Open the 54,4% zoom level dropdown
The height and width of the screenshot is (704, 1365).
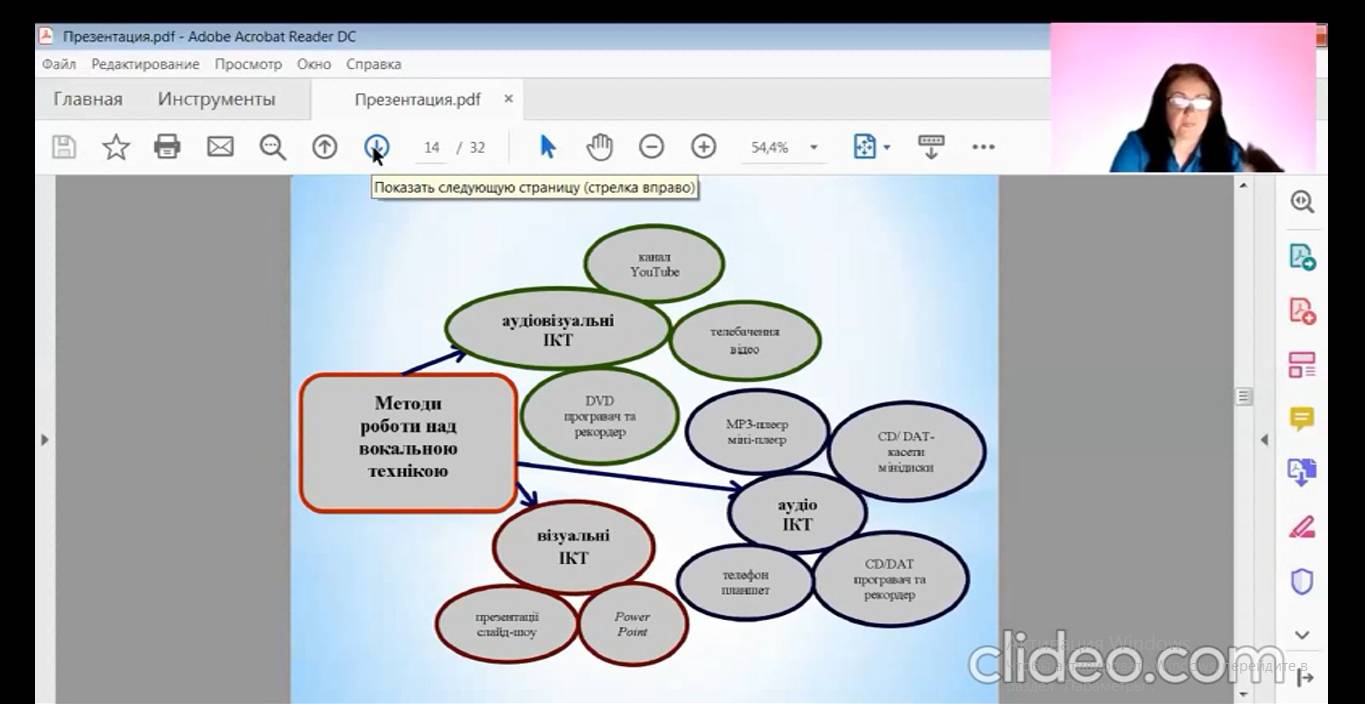point(813,148)
